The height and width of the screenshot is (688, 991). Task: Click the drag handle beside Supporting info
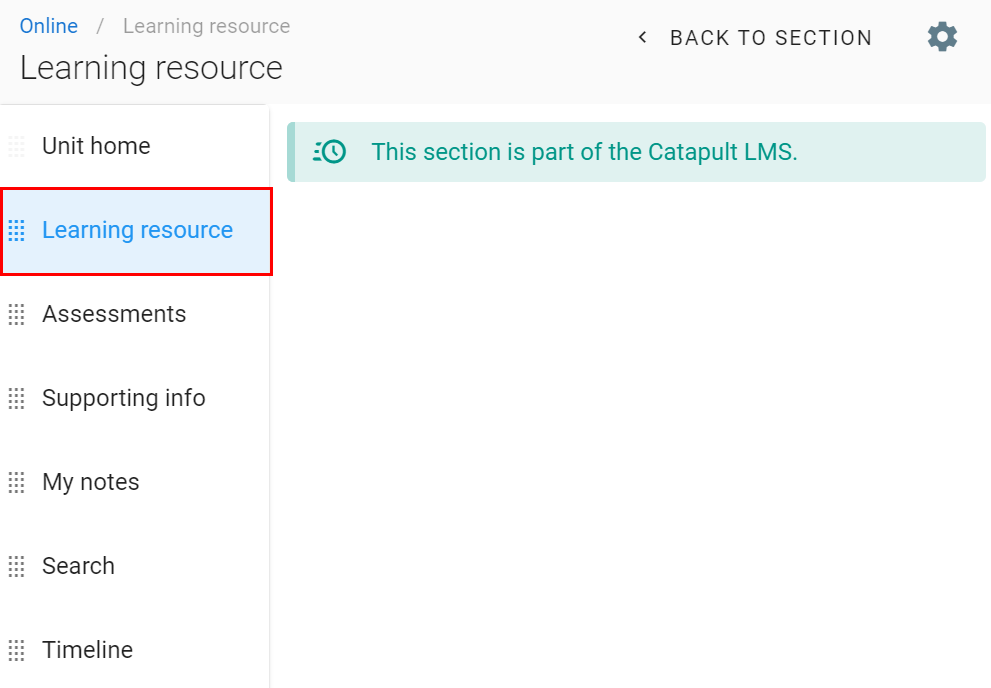[16, 399]
